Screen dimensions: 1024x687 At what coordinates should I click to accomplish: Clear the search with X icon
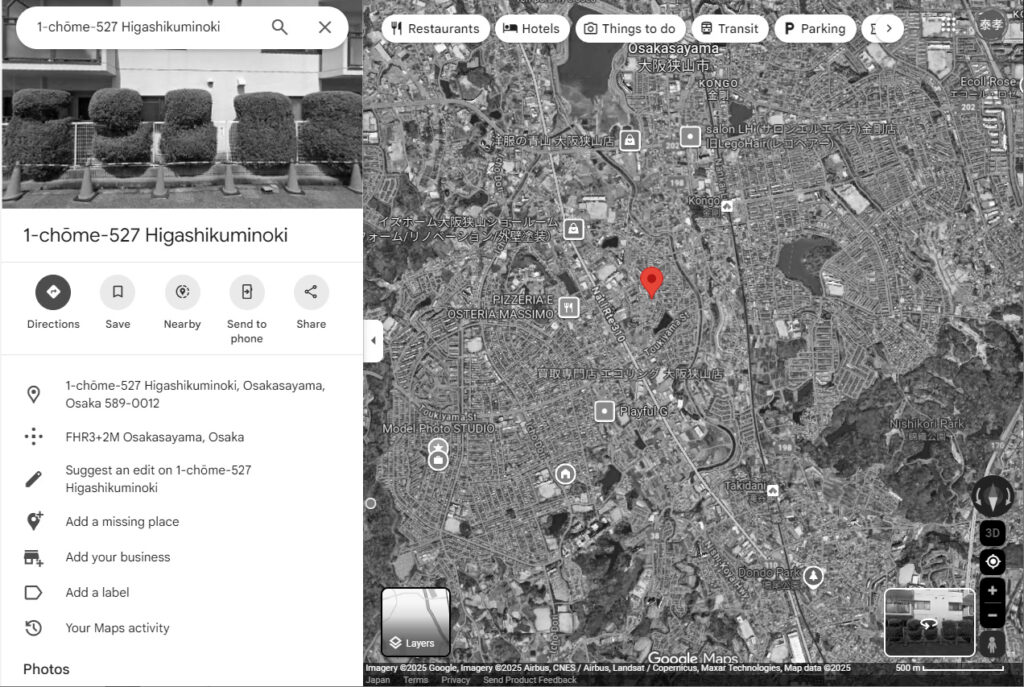click(x=325, y=27)
